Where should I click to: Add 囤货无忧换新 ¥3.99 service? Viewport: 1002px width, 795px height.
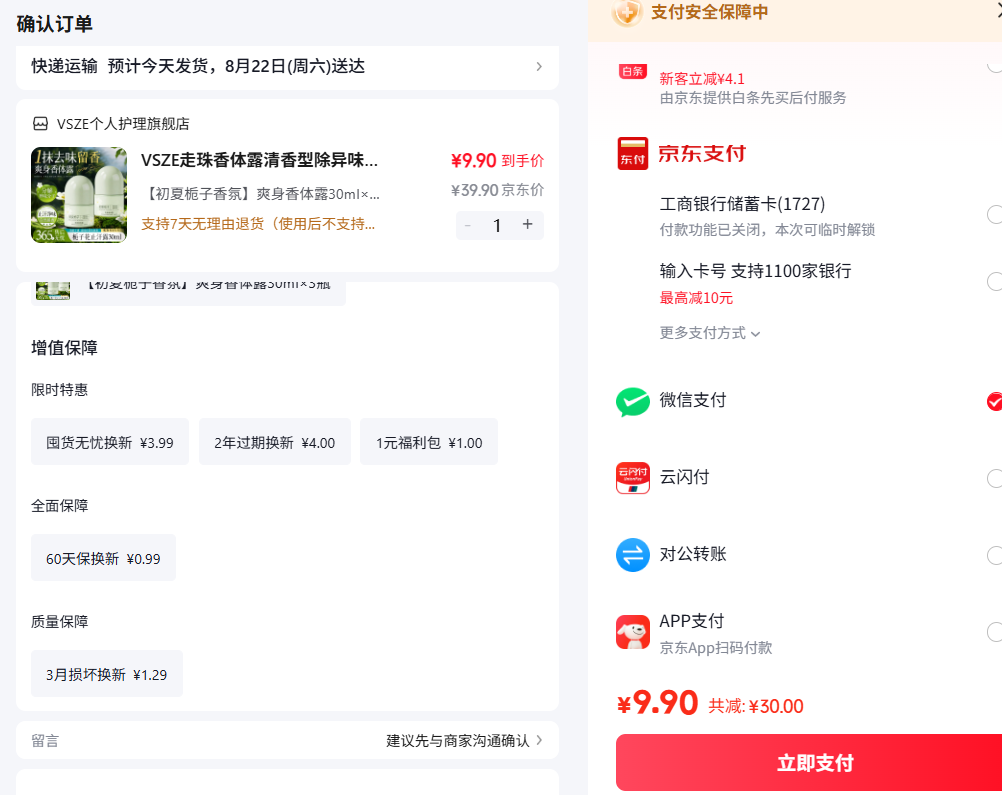point(110,442)
